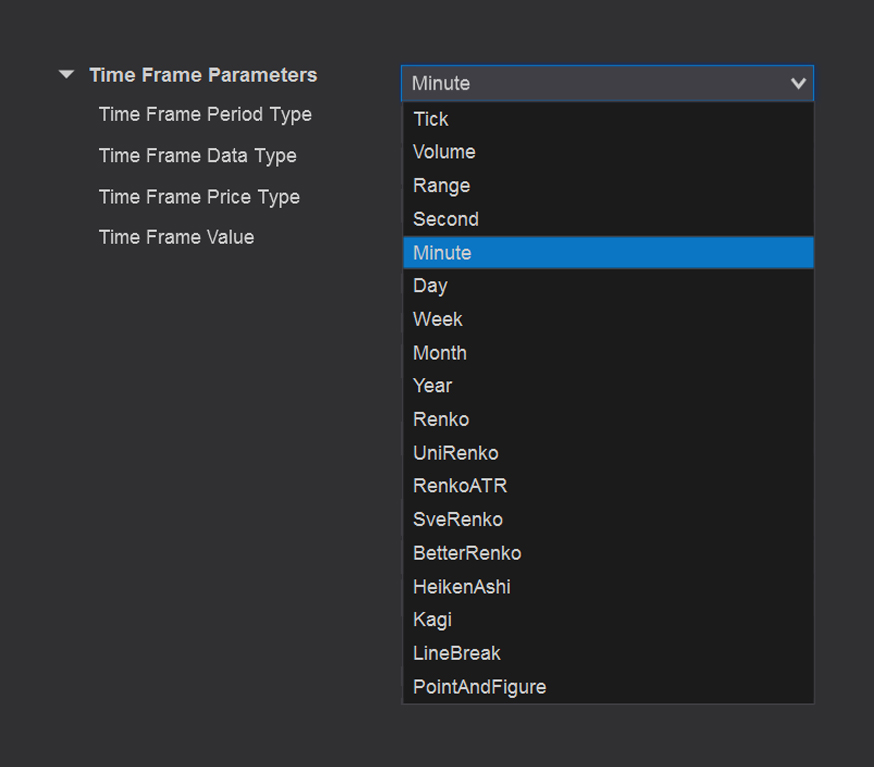Select the Week option
This screenshot has width=874, height=767.
tap(438, 319)
